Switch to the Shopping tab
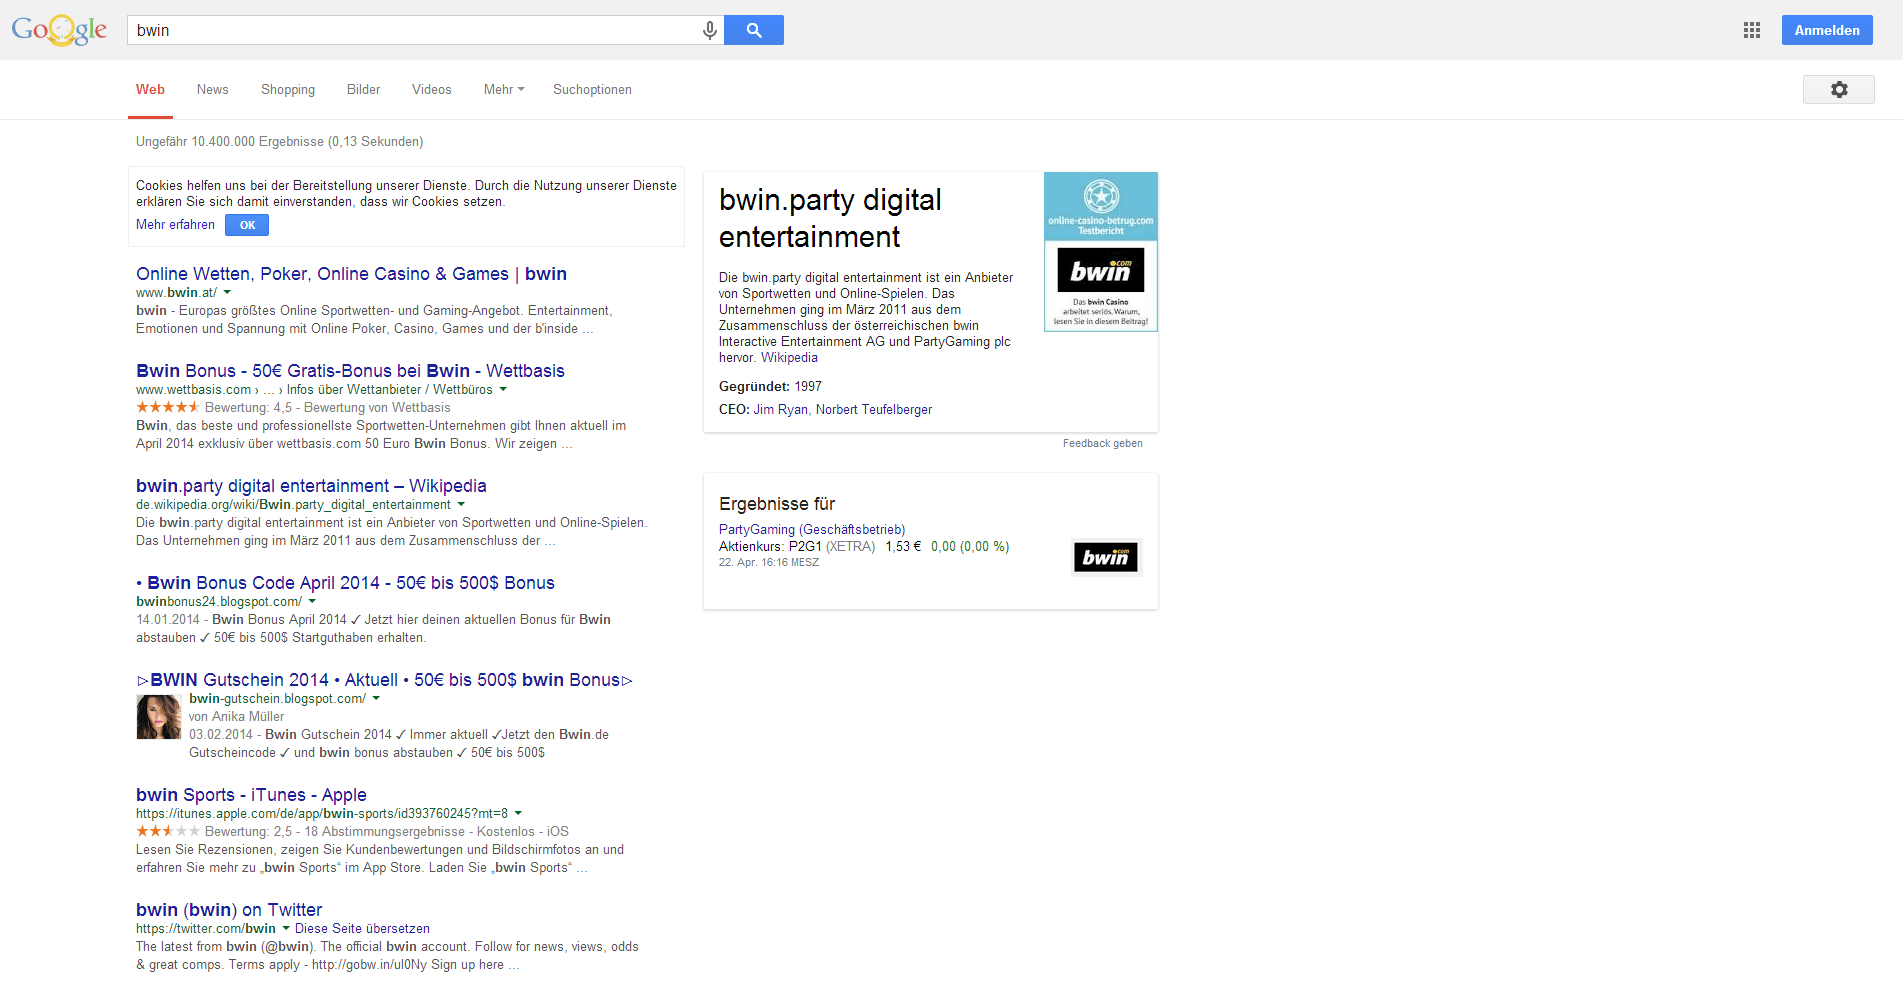This screenshot has width=1903, height=984. 288,89
